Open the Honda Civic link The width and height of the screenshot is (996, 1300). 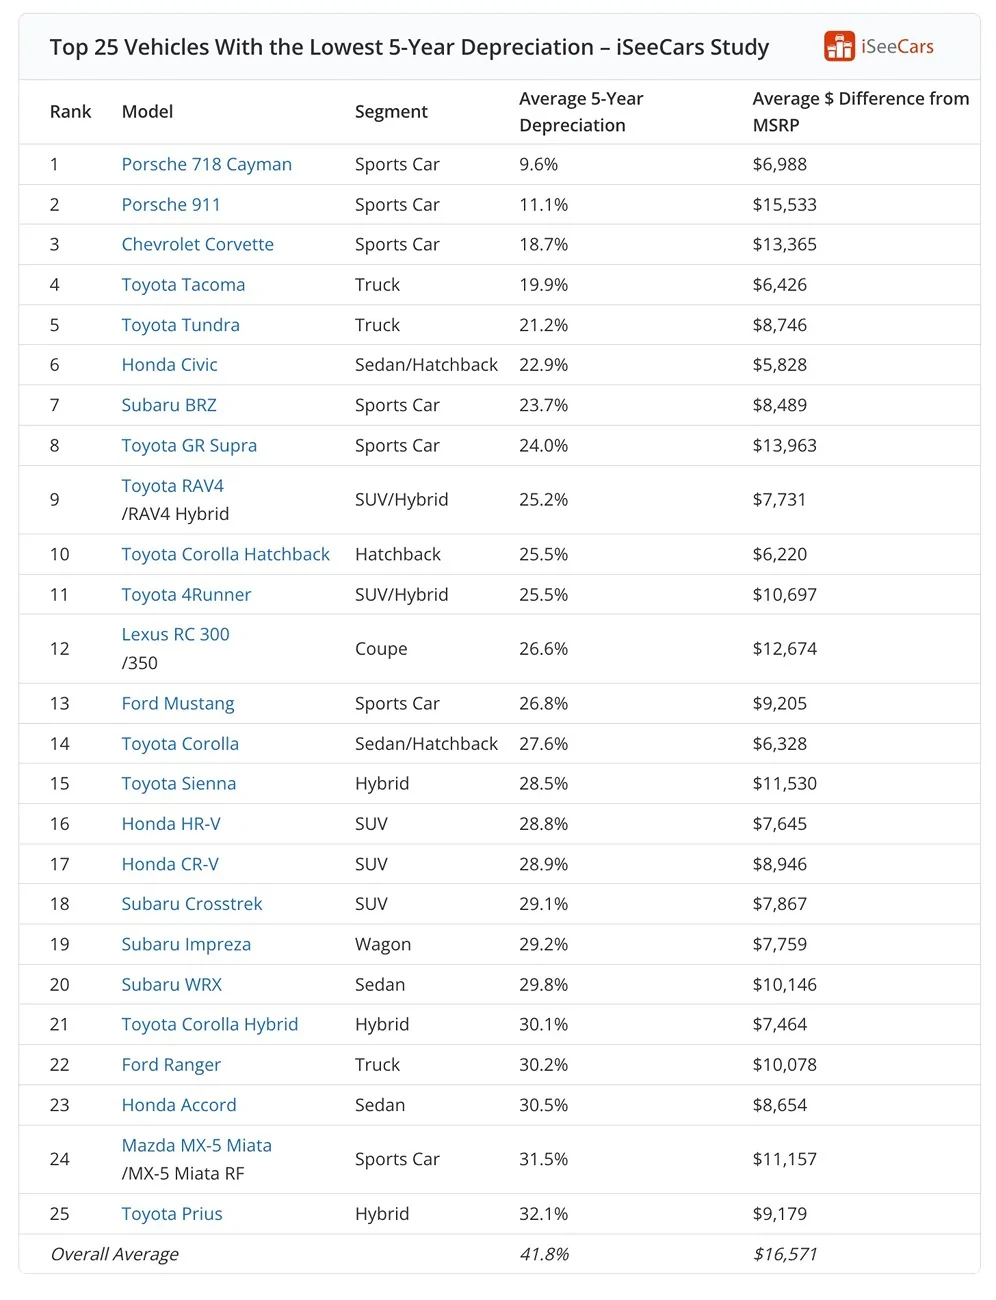(170, 365)
